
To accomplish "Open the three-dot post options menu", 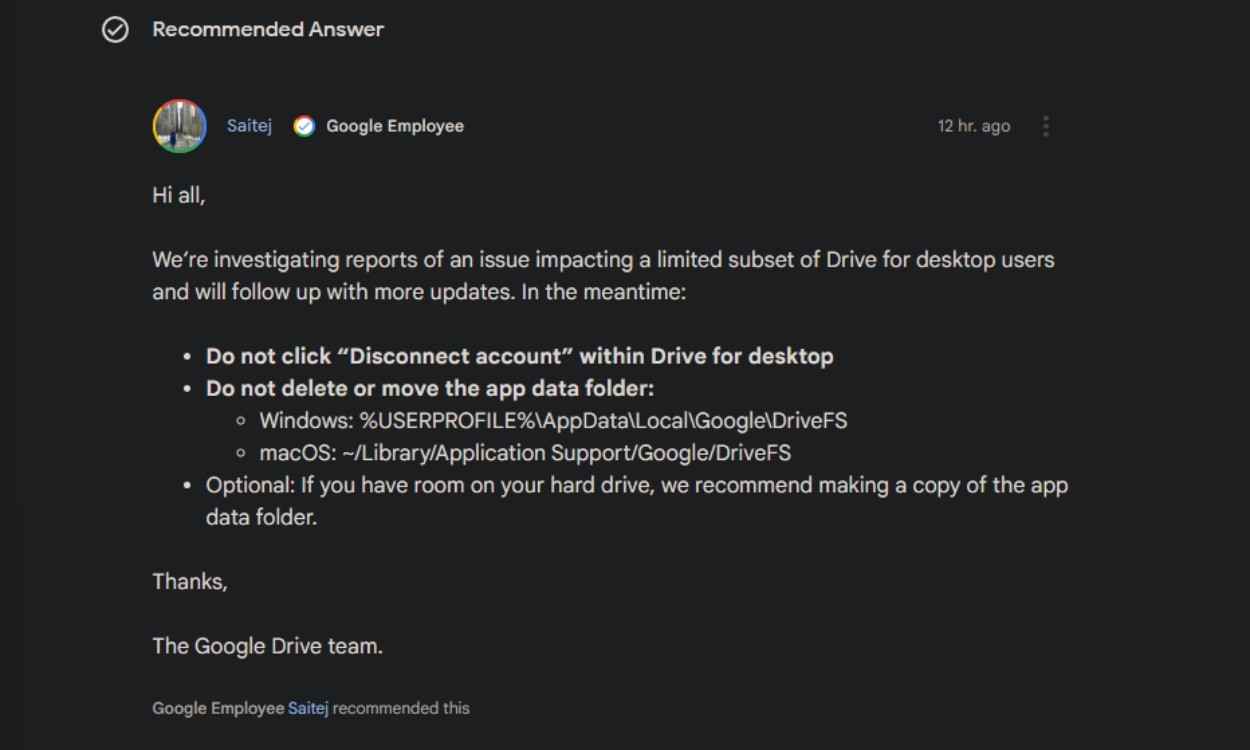I will (x=1046, y=126).
